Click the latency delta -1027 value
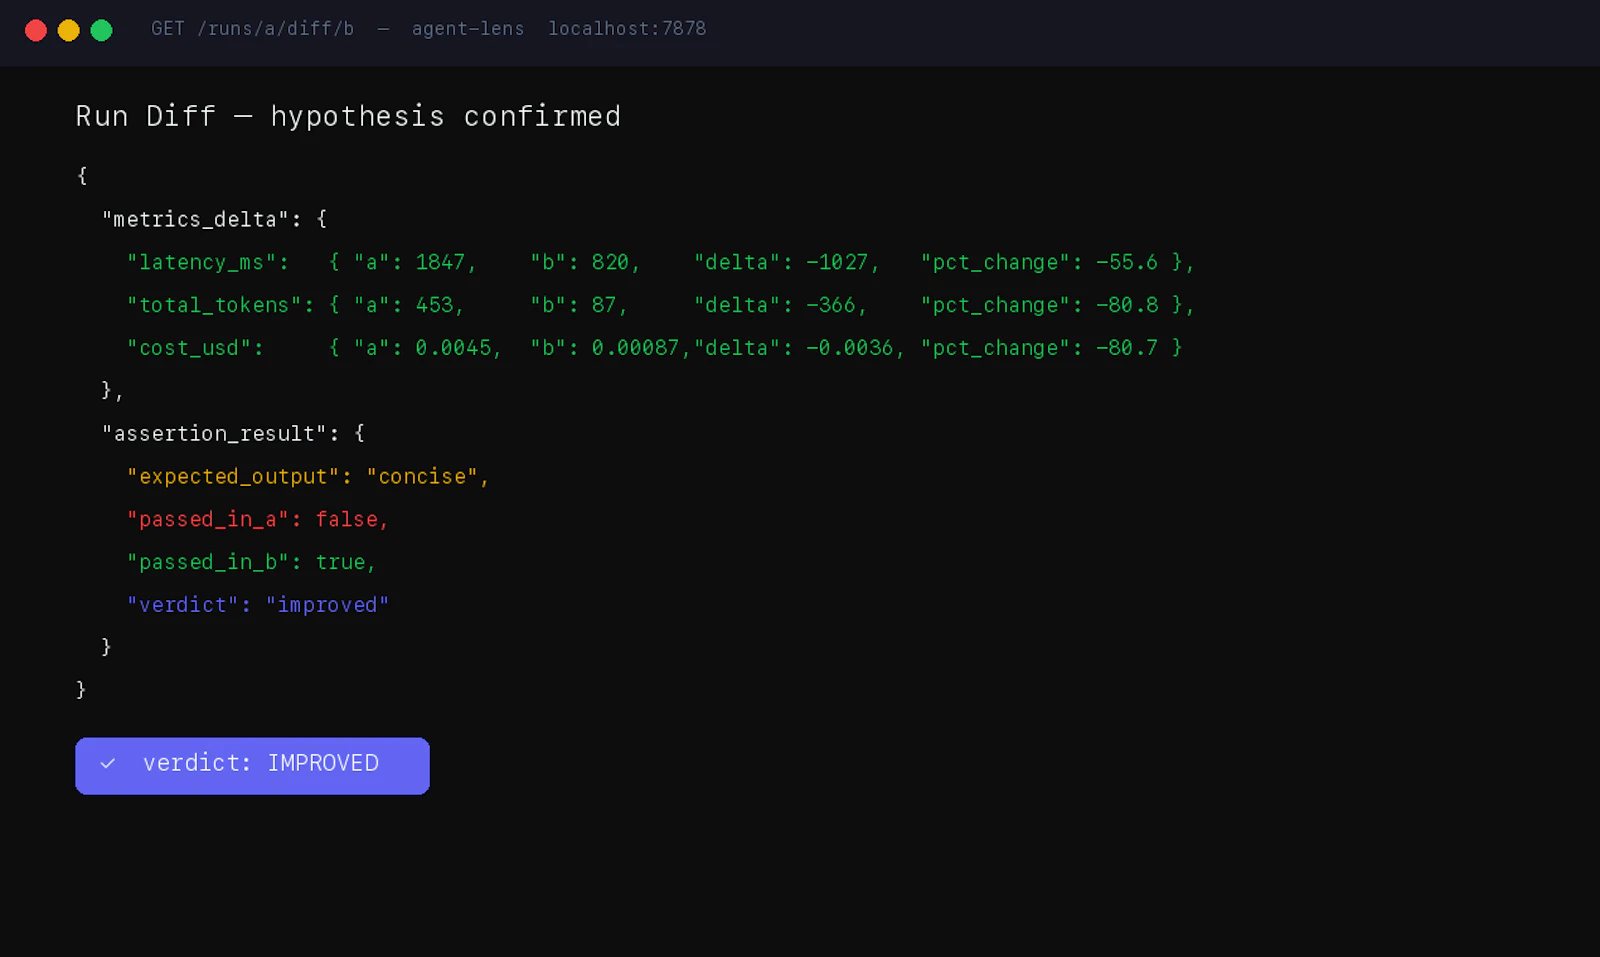The height and width of the screenshot is (957, 1600). click(x=837, y=262)
